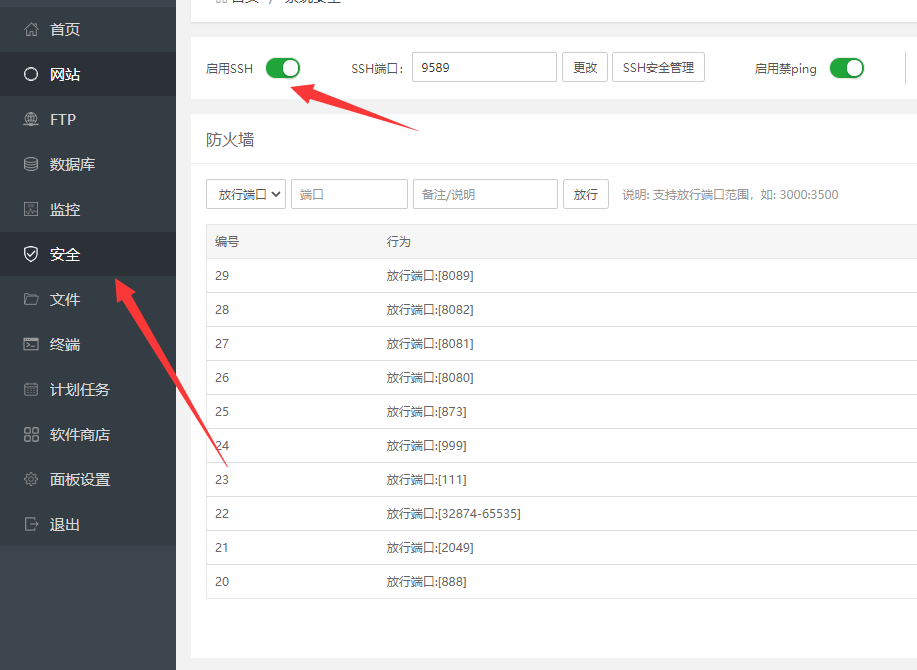917x670 pixels.
Task: Select rule row 放行端口:[2049]
Action: [x=561, y=547]
